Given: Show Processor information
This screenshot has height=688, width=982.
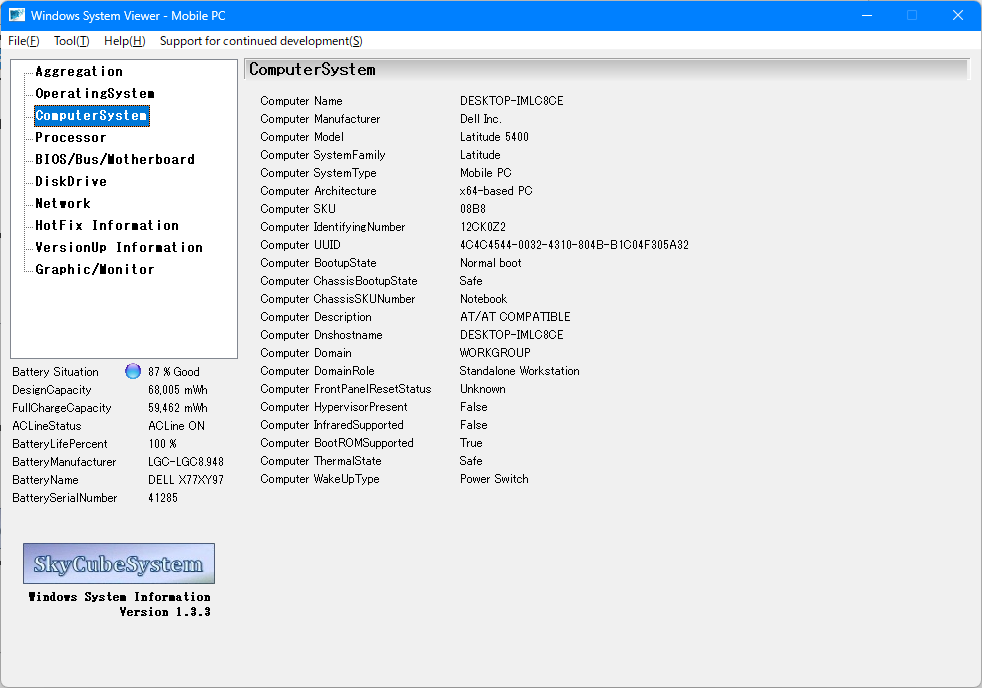Looking at the screenshot, I should tap(70, 138).
